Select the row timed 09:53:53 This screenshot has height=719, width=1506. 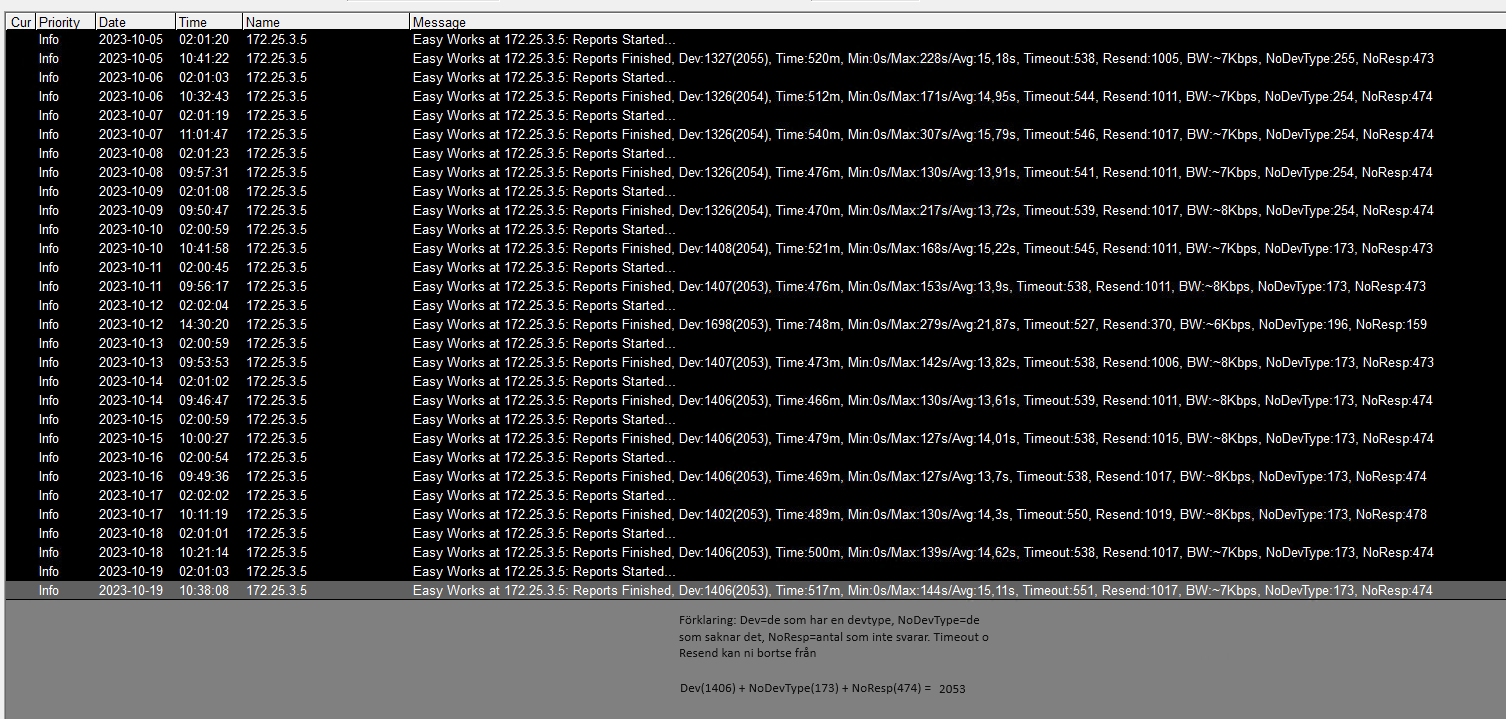click(755, 363)
